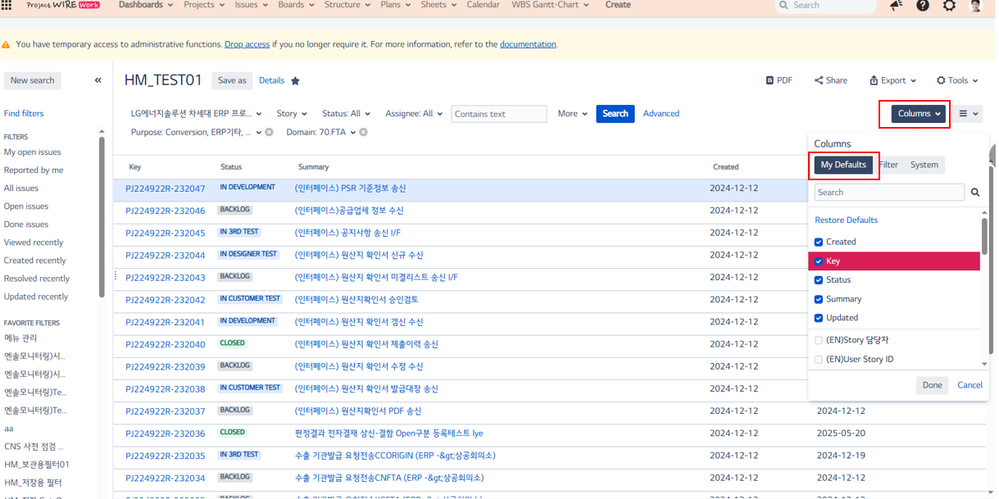999x499 pixels.
Task: Click the Project WIRE Work logo
Action: [63, 4]
